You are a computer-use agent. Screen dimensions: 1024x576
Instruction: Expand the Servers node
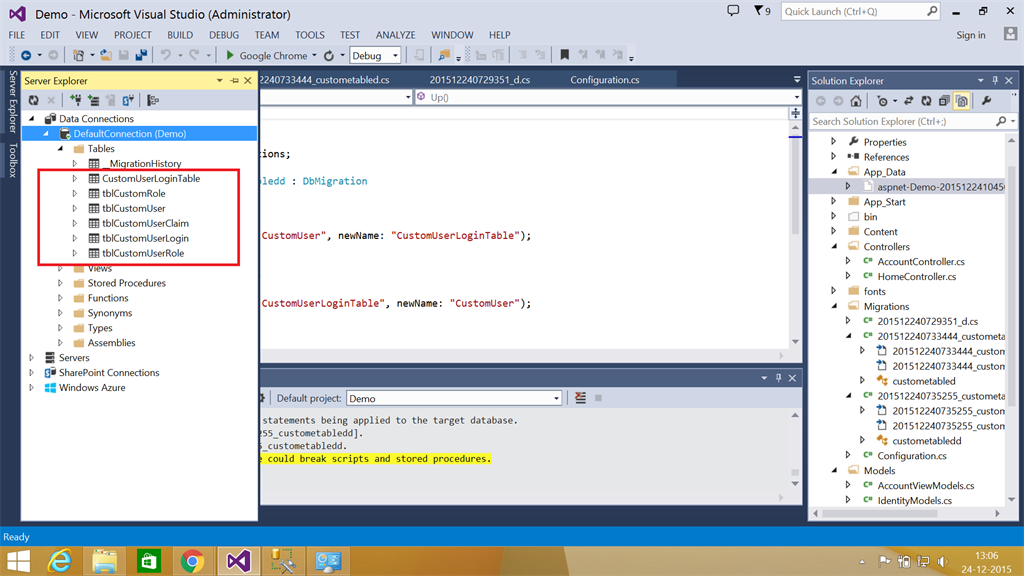click(x=31, y=358)
